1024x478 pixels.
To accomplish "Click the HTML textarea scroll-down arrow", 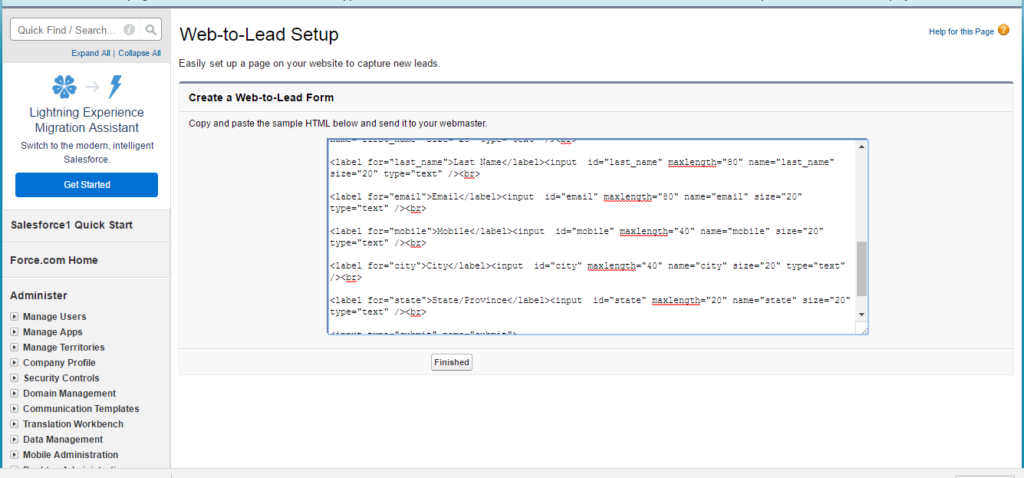I will [x=861, y=314].
